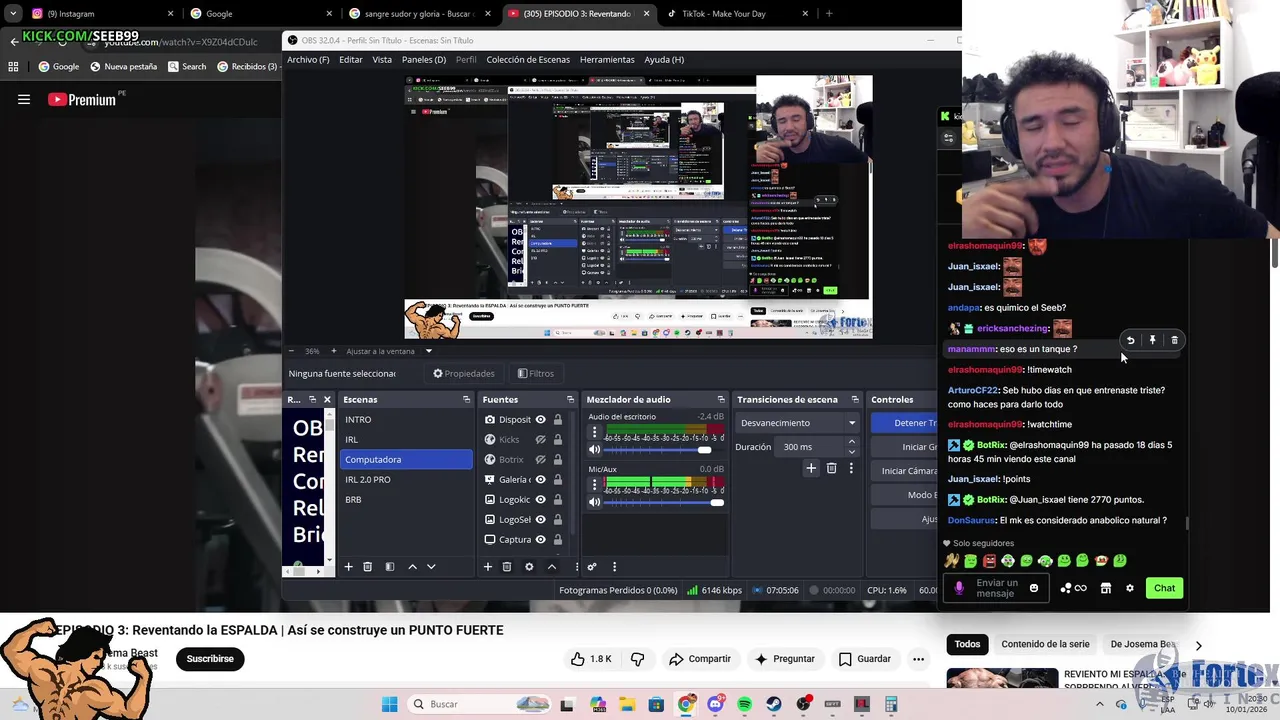Click the chat microphone icon
This screenshot has width=1280, height=720.
tap(959, 588)
